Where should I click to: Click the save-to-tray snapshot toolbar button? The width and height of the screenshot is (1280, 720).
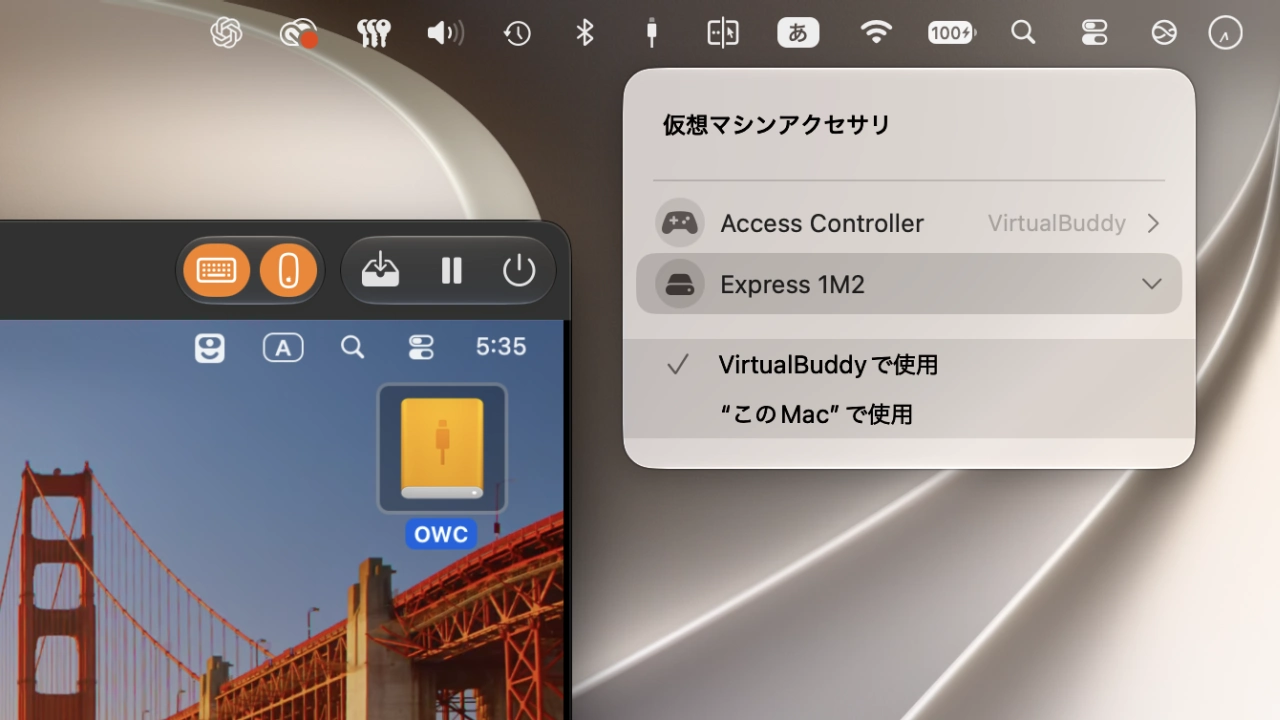click(x=380, y=270)
